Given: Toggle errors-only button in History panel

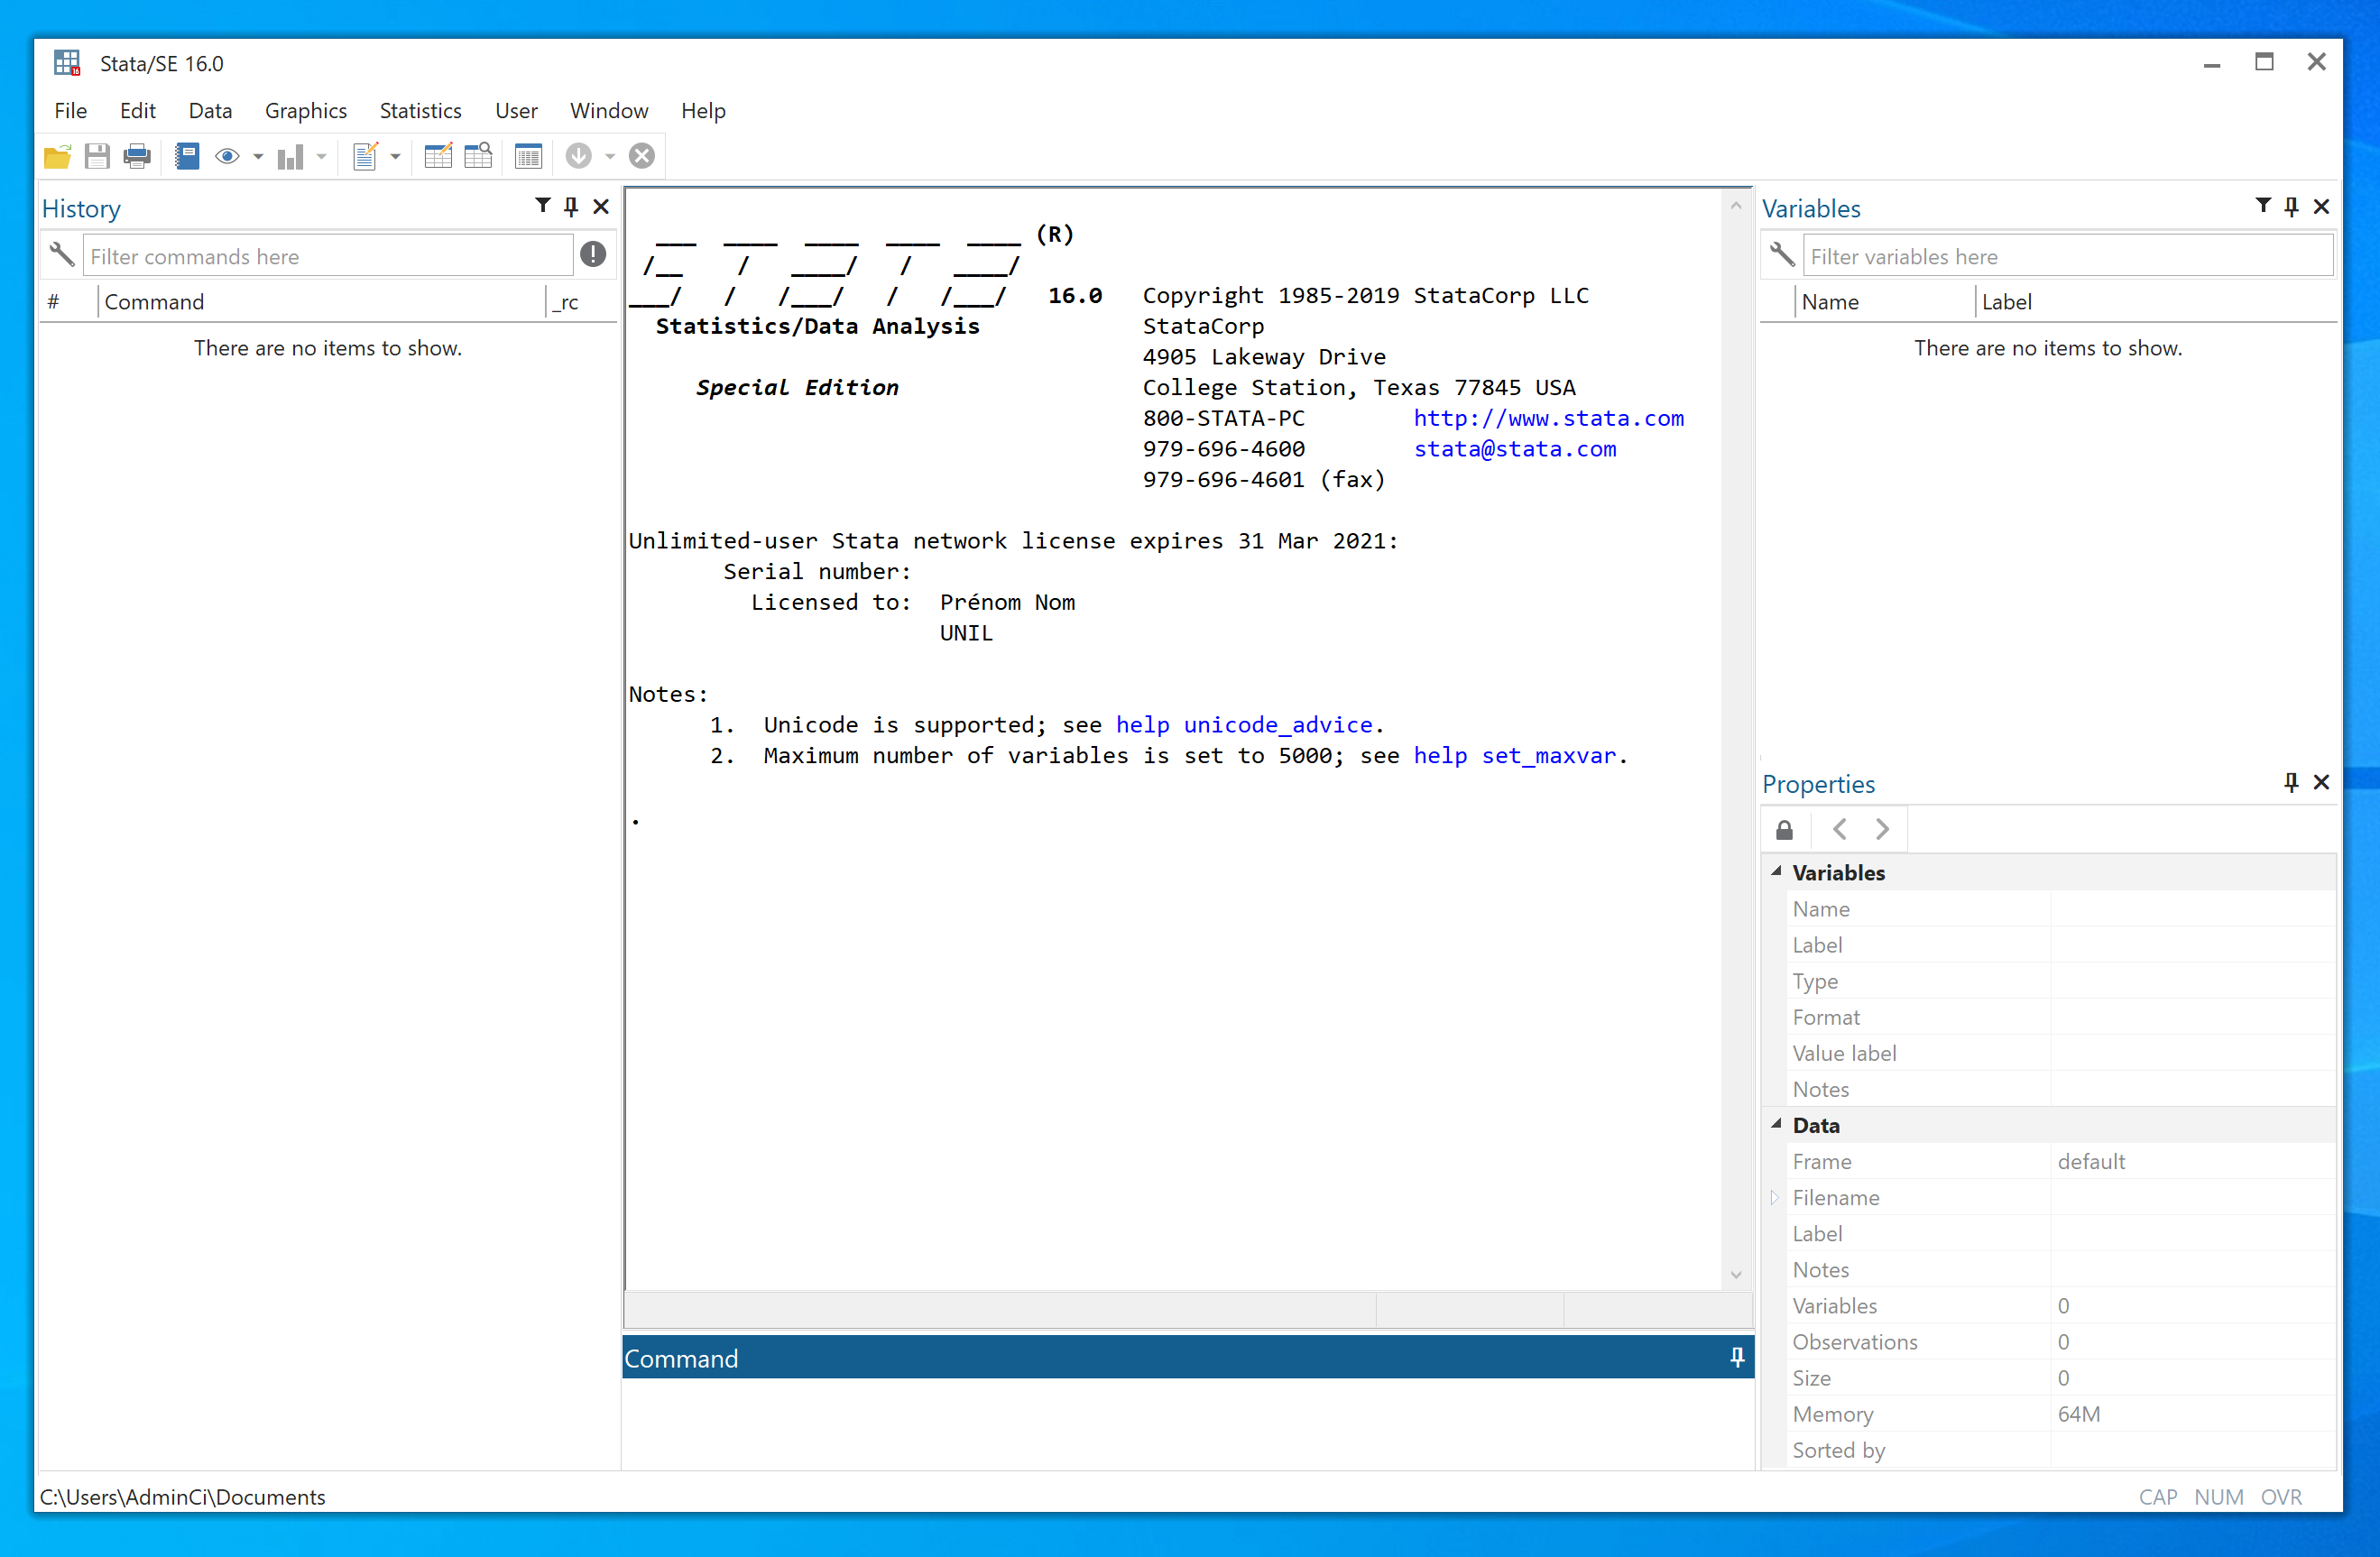Looking at the screenshot, I should (593, 255).
